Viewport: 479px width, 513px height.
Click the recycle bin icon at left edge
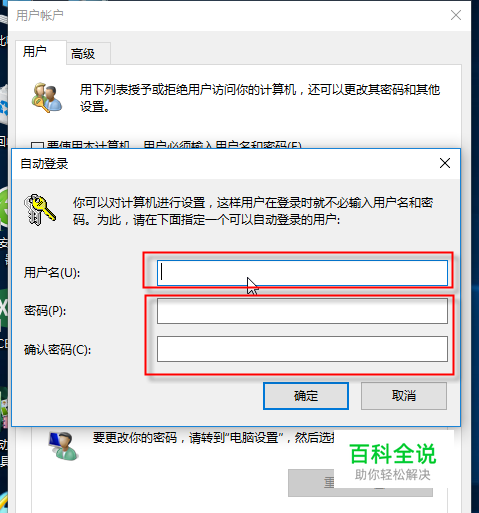(x=3, y=105)
